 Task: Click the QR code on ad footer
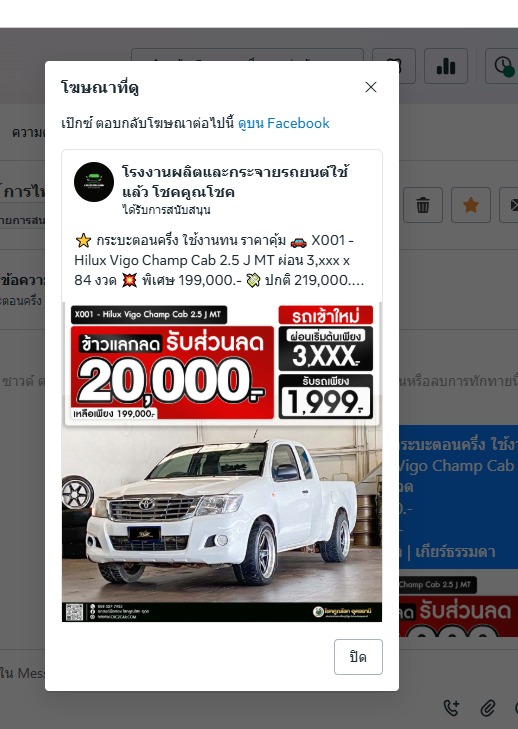(74, 612)
